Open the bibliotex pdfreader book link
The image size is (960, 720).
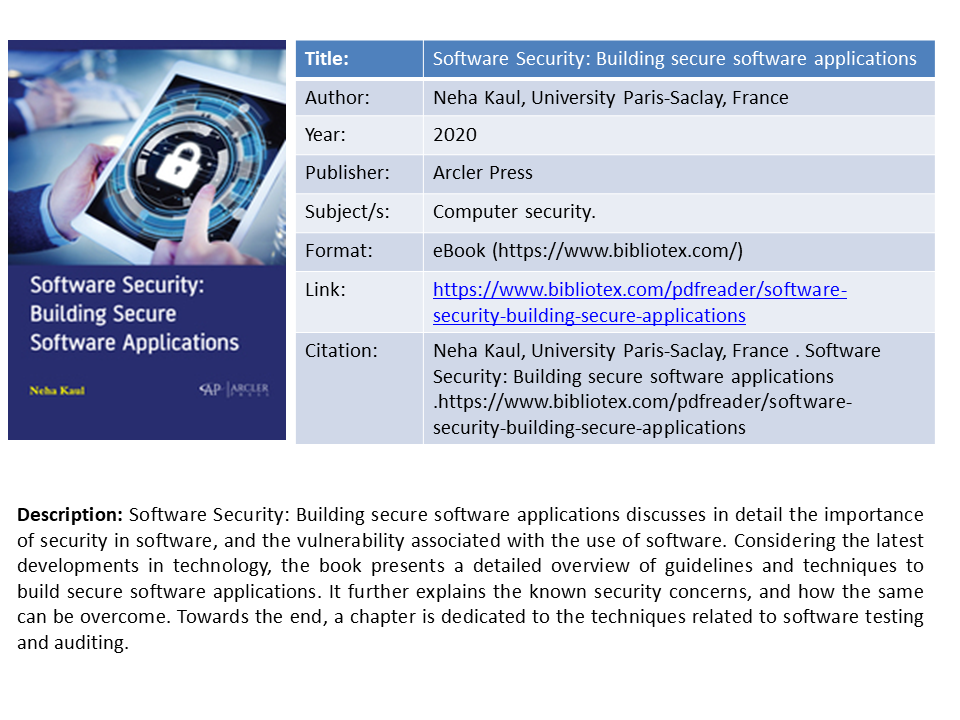pyautogui.click(x=640, y=302)
